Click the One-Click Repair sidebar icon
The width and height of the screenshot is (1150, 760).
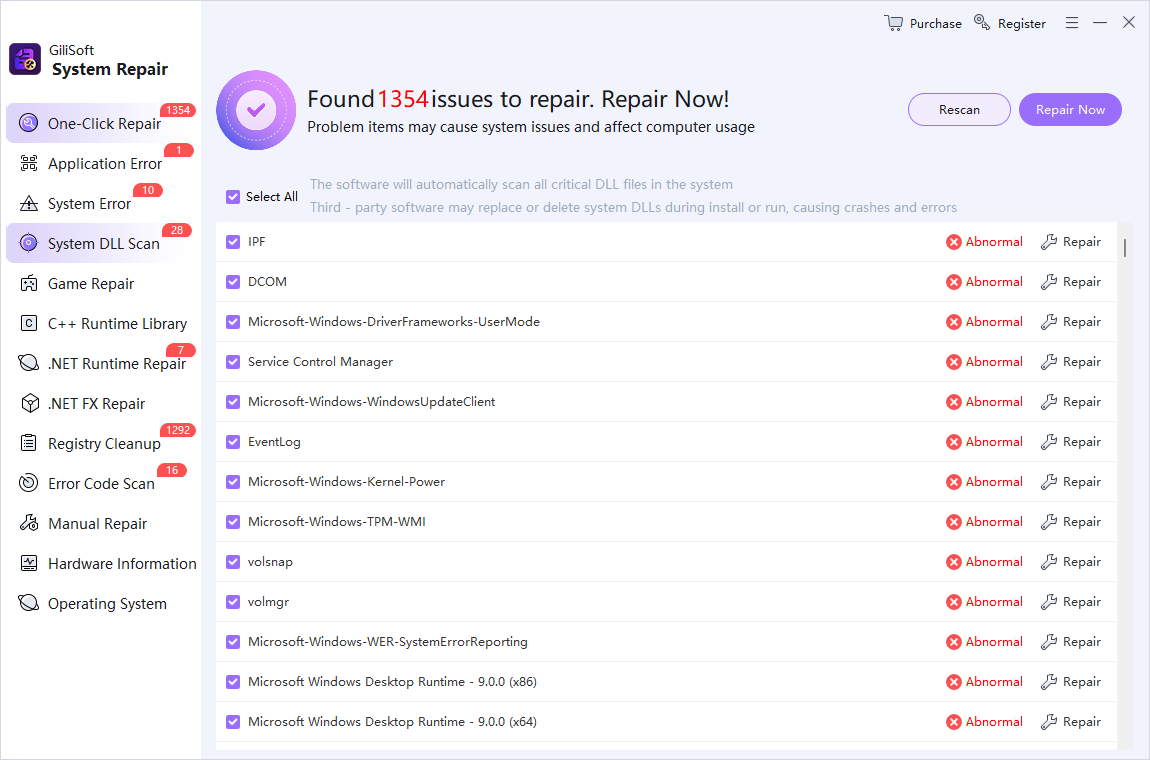tap(29, 123)
